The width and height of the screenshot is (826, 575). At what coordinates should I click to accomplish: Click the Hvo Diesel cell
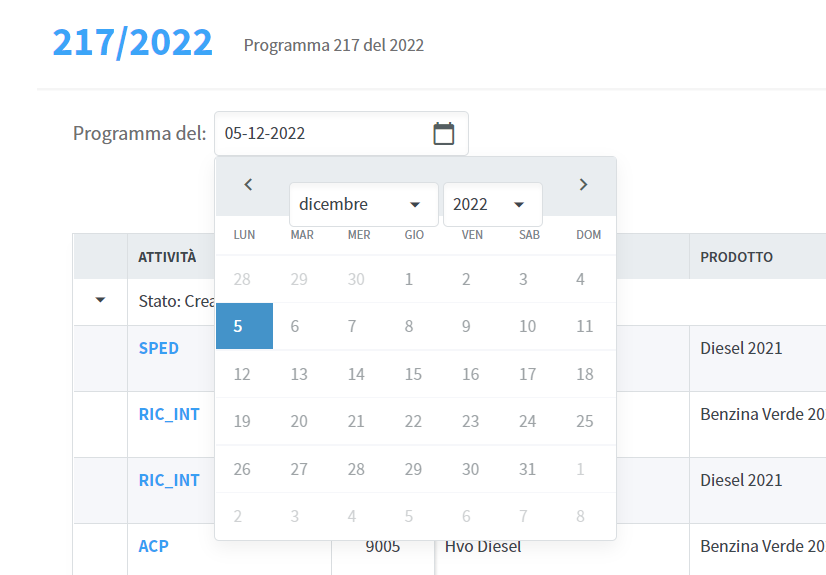pyautogui.click(x=483, y=546)
